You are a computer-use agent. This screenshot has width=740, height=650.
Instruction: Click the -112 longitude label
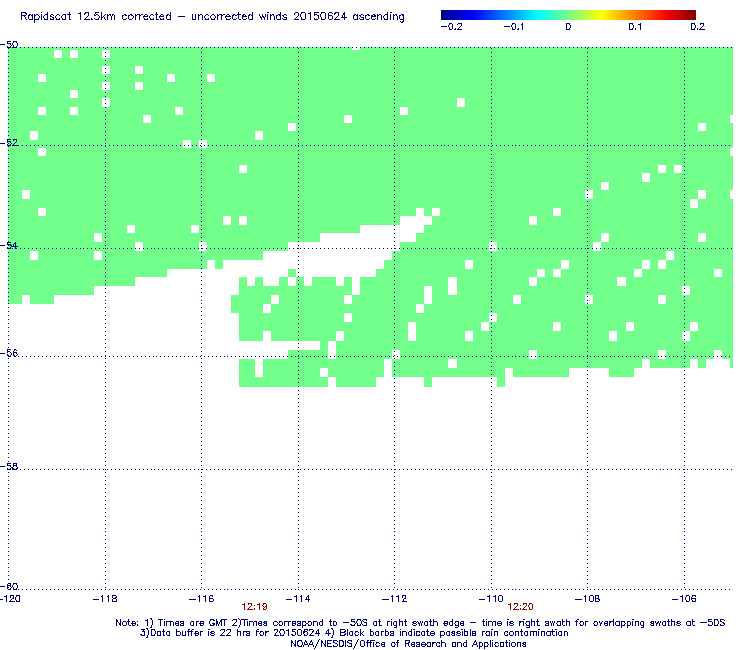click(395, 599)
